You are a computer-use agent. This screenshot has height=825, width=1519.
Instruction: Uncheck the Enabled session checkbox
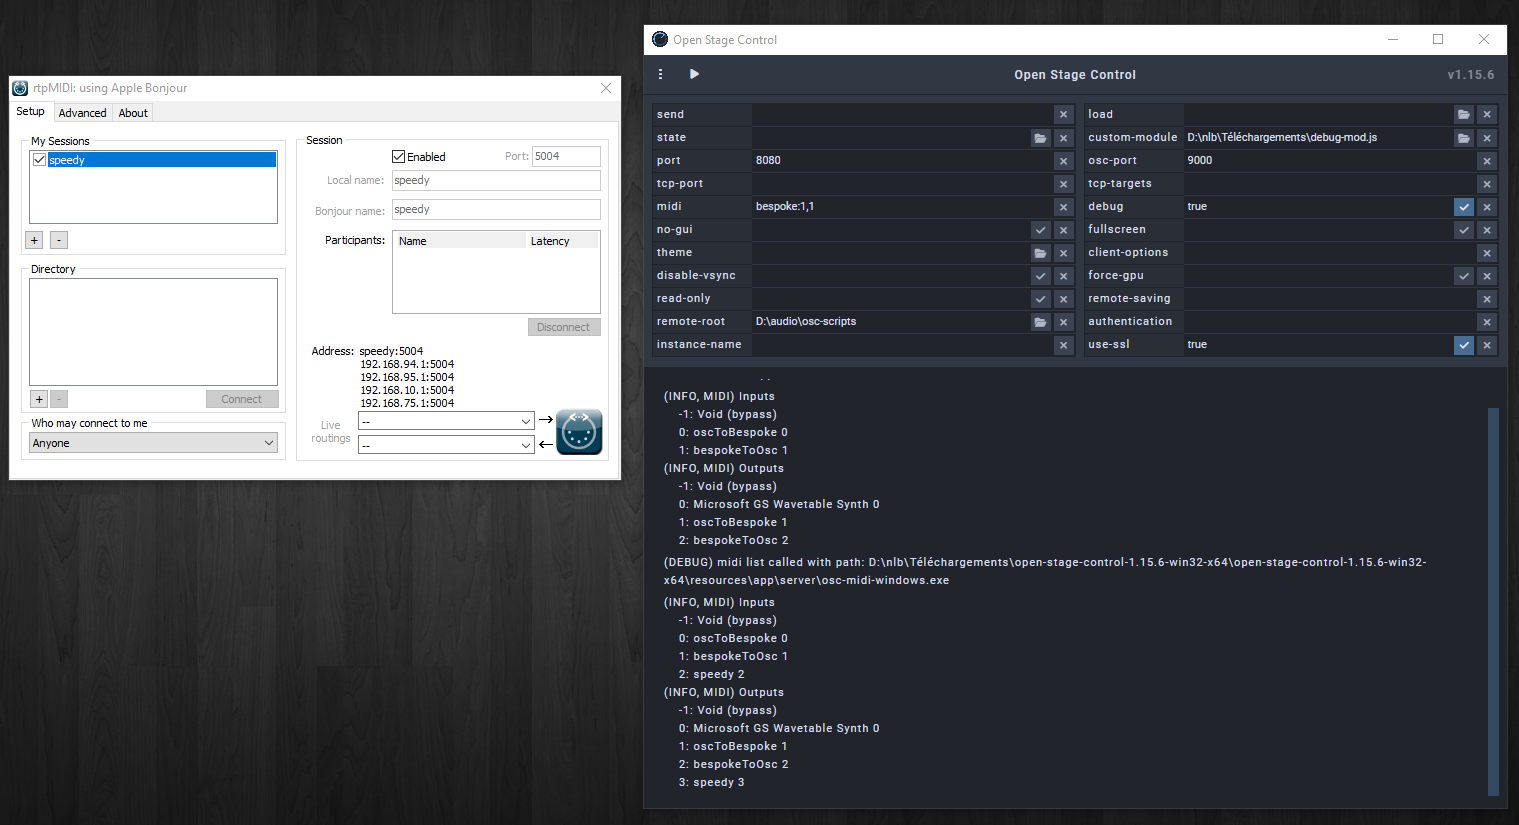(x=399, y=157)
